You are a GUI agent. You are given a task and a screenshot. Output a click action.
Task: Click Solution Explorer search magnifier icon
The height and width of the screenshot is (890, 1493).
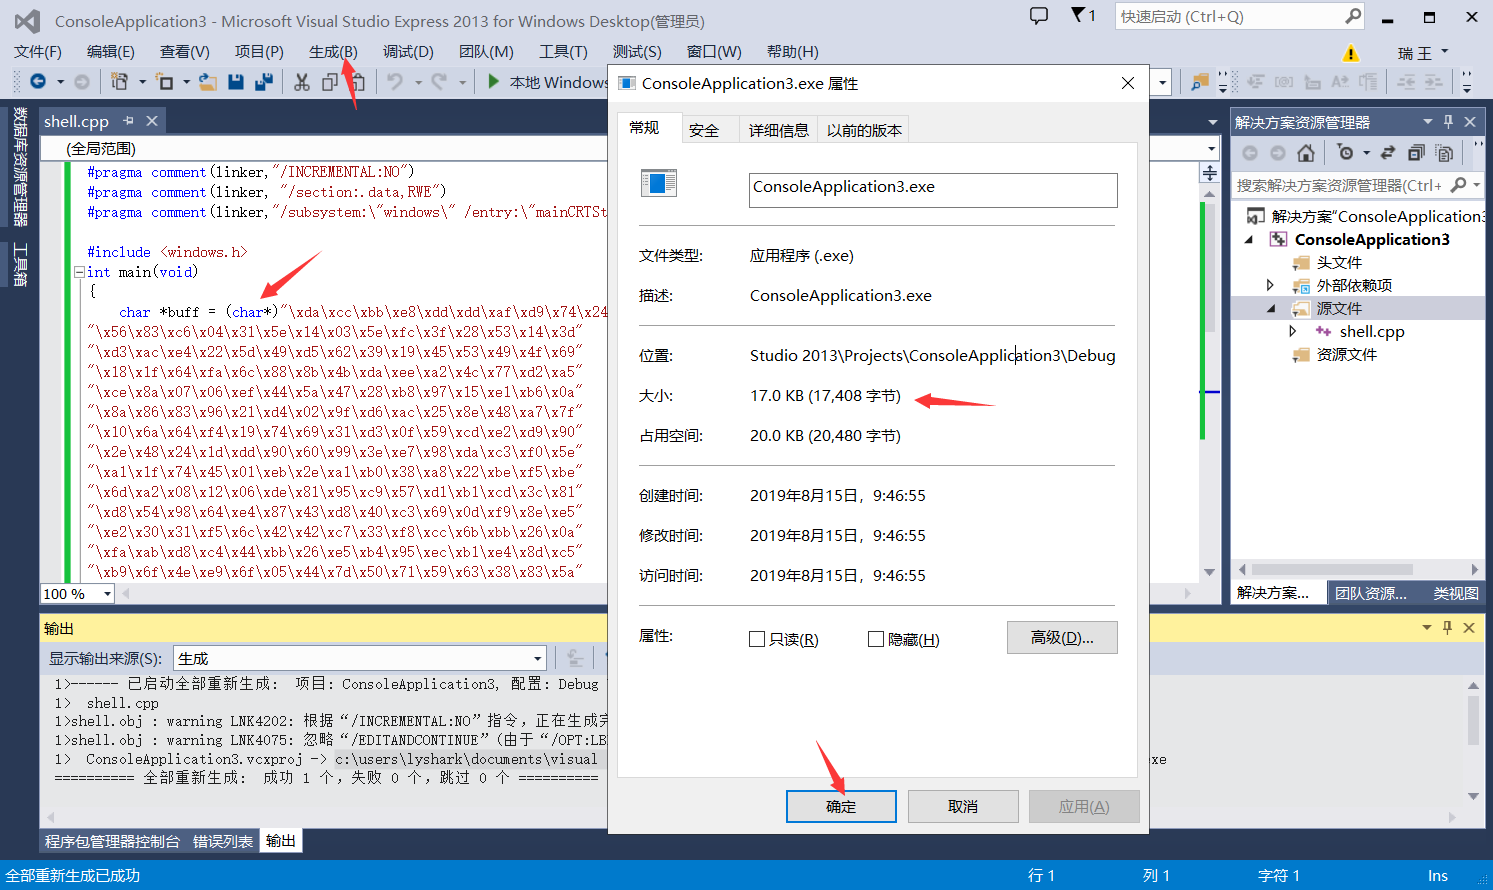click(1459, 185)
